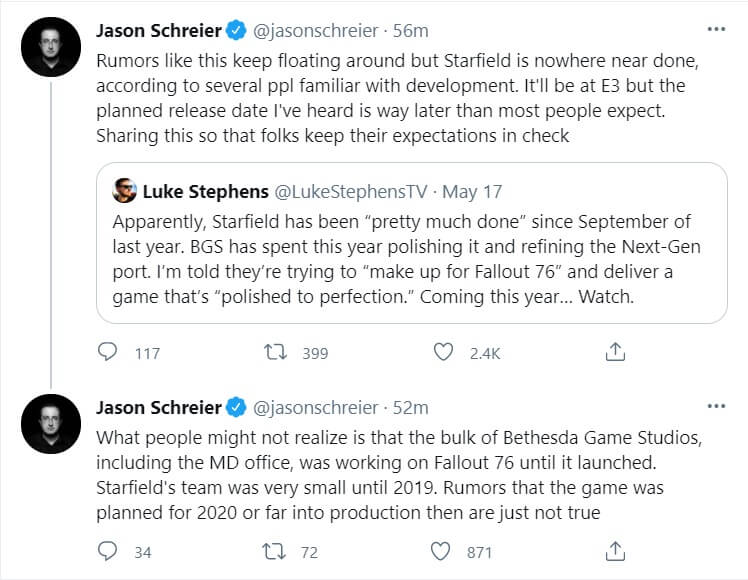
Task: Like the tweet with 2.4K likes
Action: coord(445,352)
